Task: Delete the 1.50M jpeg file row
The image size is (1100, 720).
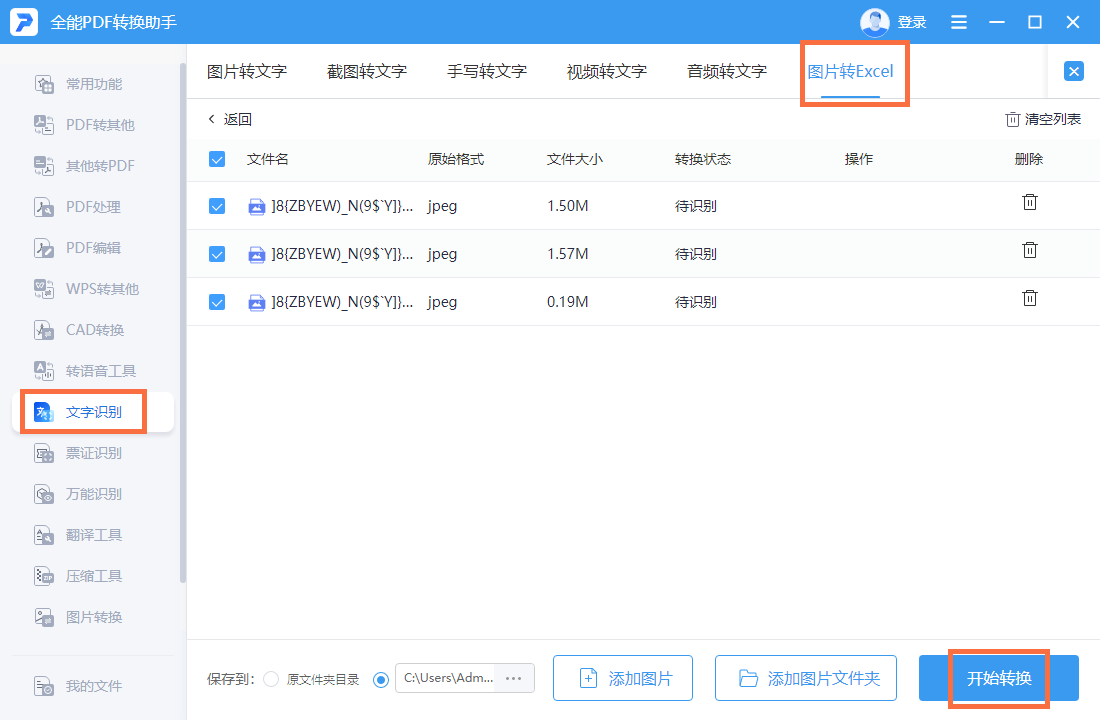Action: (x=1029, y=202)
